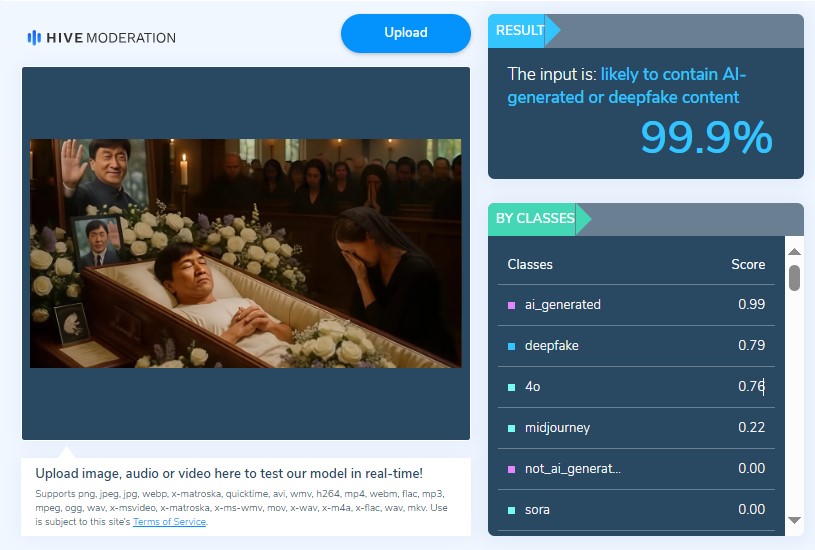Click the cyan marker beside sora
Image resolution: width=815 pixels, height=550 pixels.
point(512,510)
